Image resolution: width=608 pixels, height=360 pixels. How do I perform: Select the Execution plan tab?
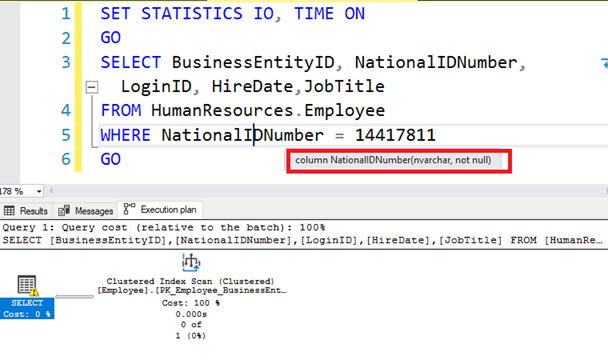[x=160, y=209]
